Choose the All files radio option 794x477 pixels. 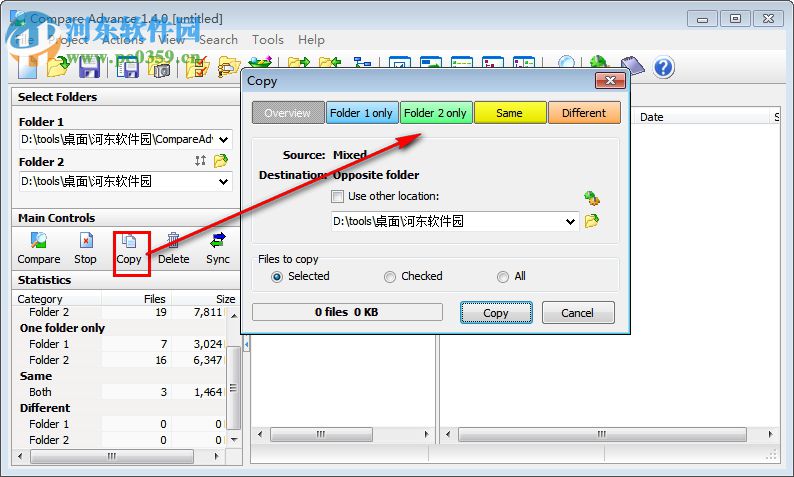click(502, 276)
